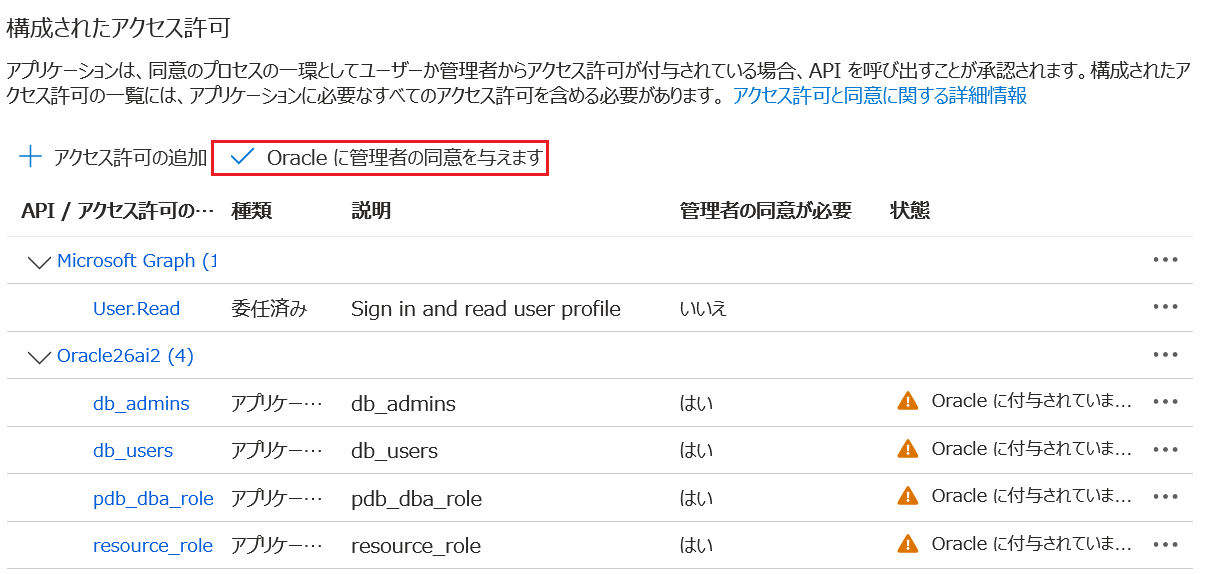This screenshot has width=1207, height=574.
Task: Click the API / アクセス許可の… column header
Action: pyautogui.click(x=117, y=210)
